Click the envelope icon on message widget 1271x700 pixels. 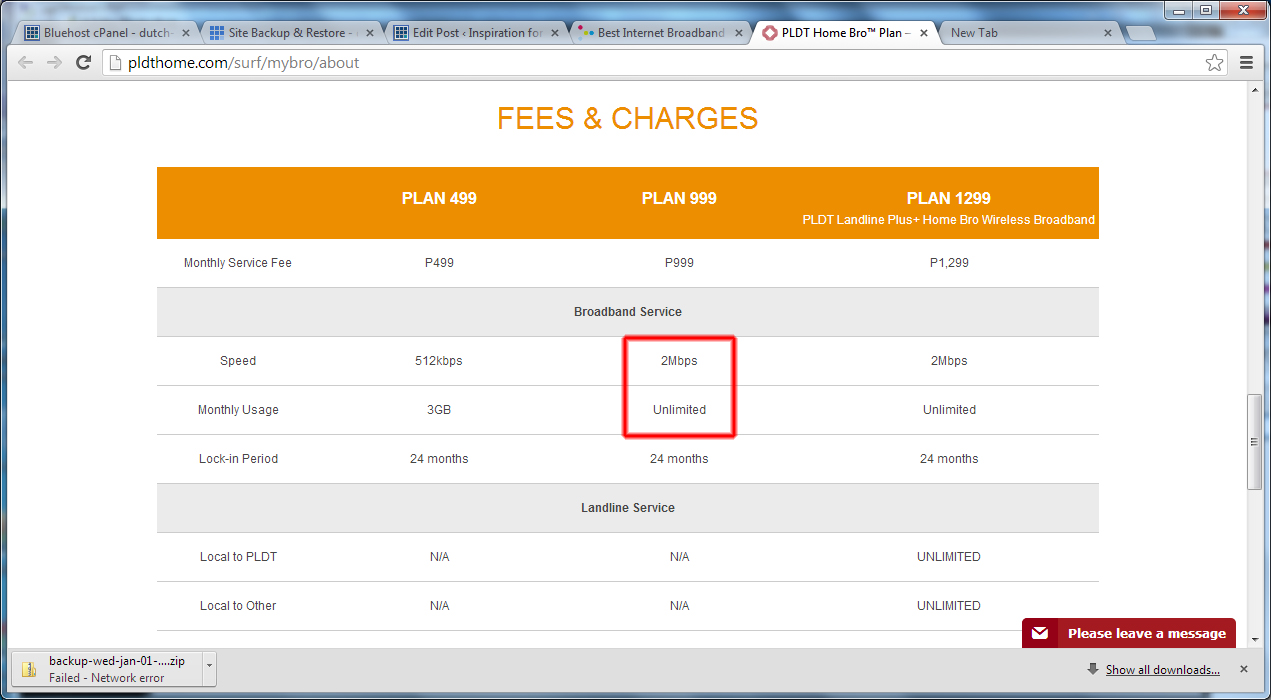click(1040, 633)
